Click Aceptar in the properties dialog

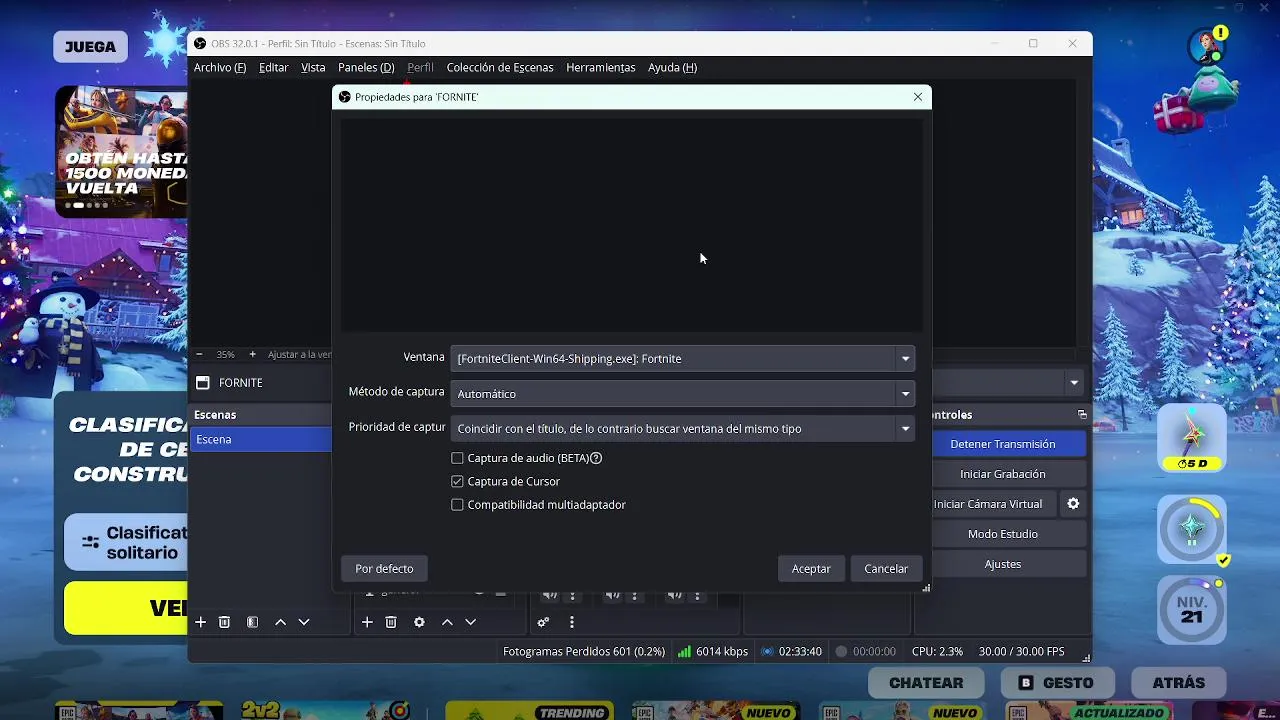(x=811, y=568)
